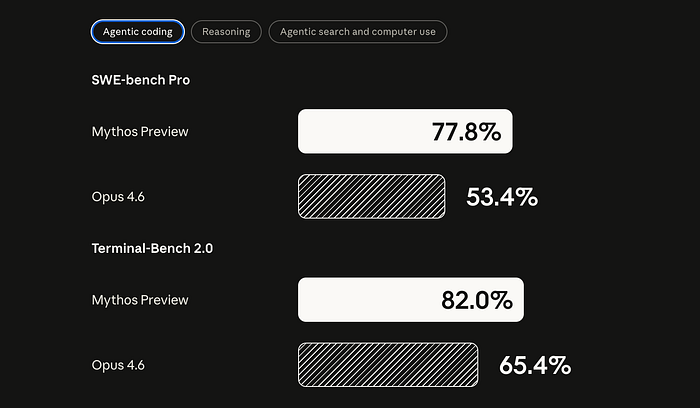Image resolution: width=700 pixels, height=408 pixels.
Task: Click the SWE-bench Pro heading
Action: click(140, 80)
